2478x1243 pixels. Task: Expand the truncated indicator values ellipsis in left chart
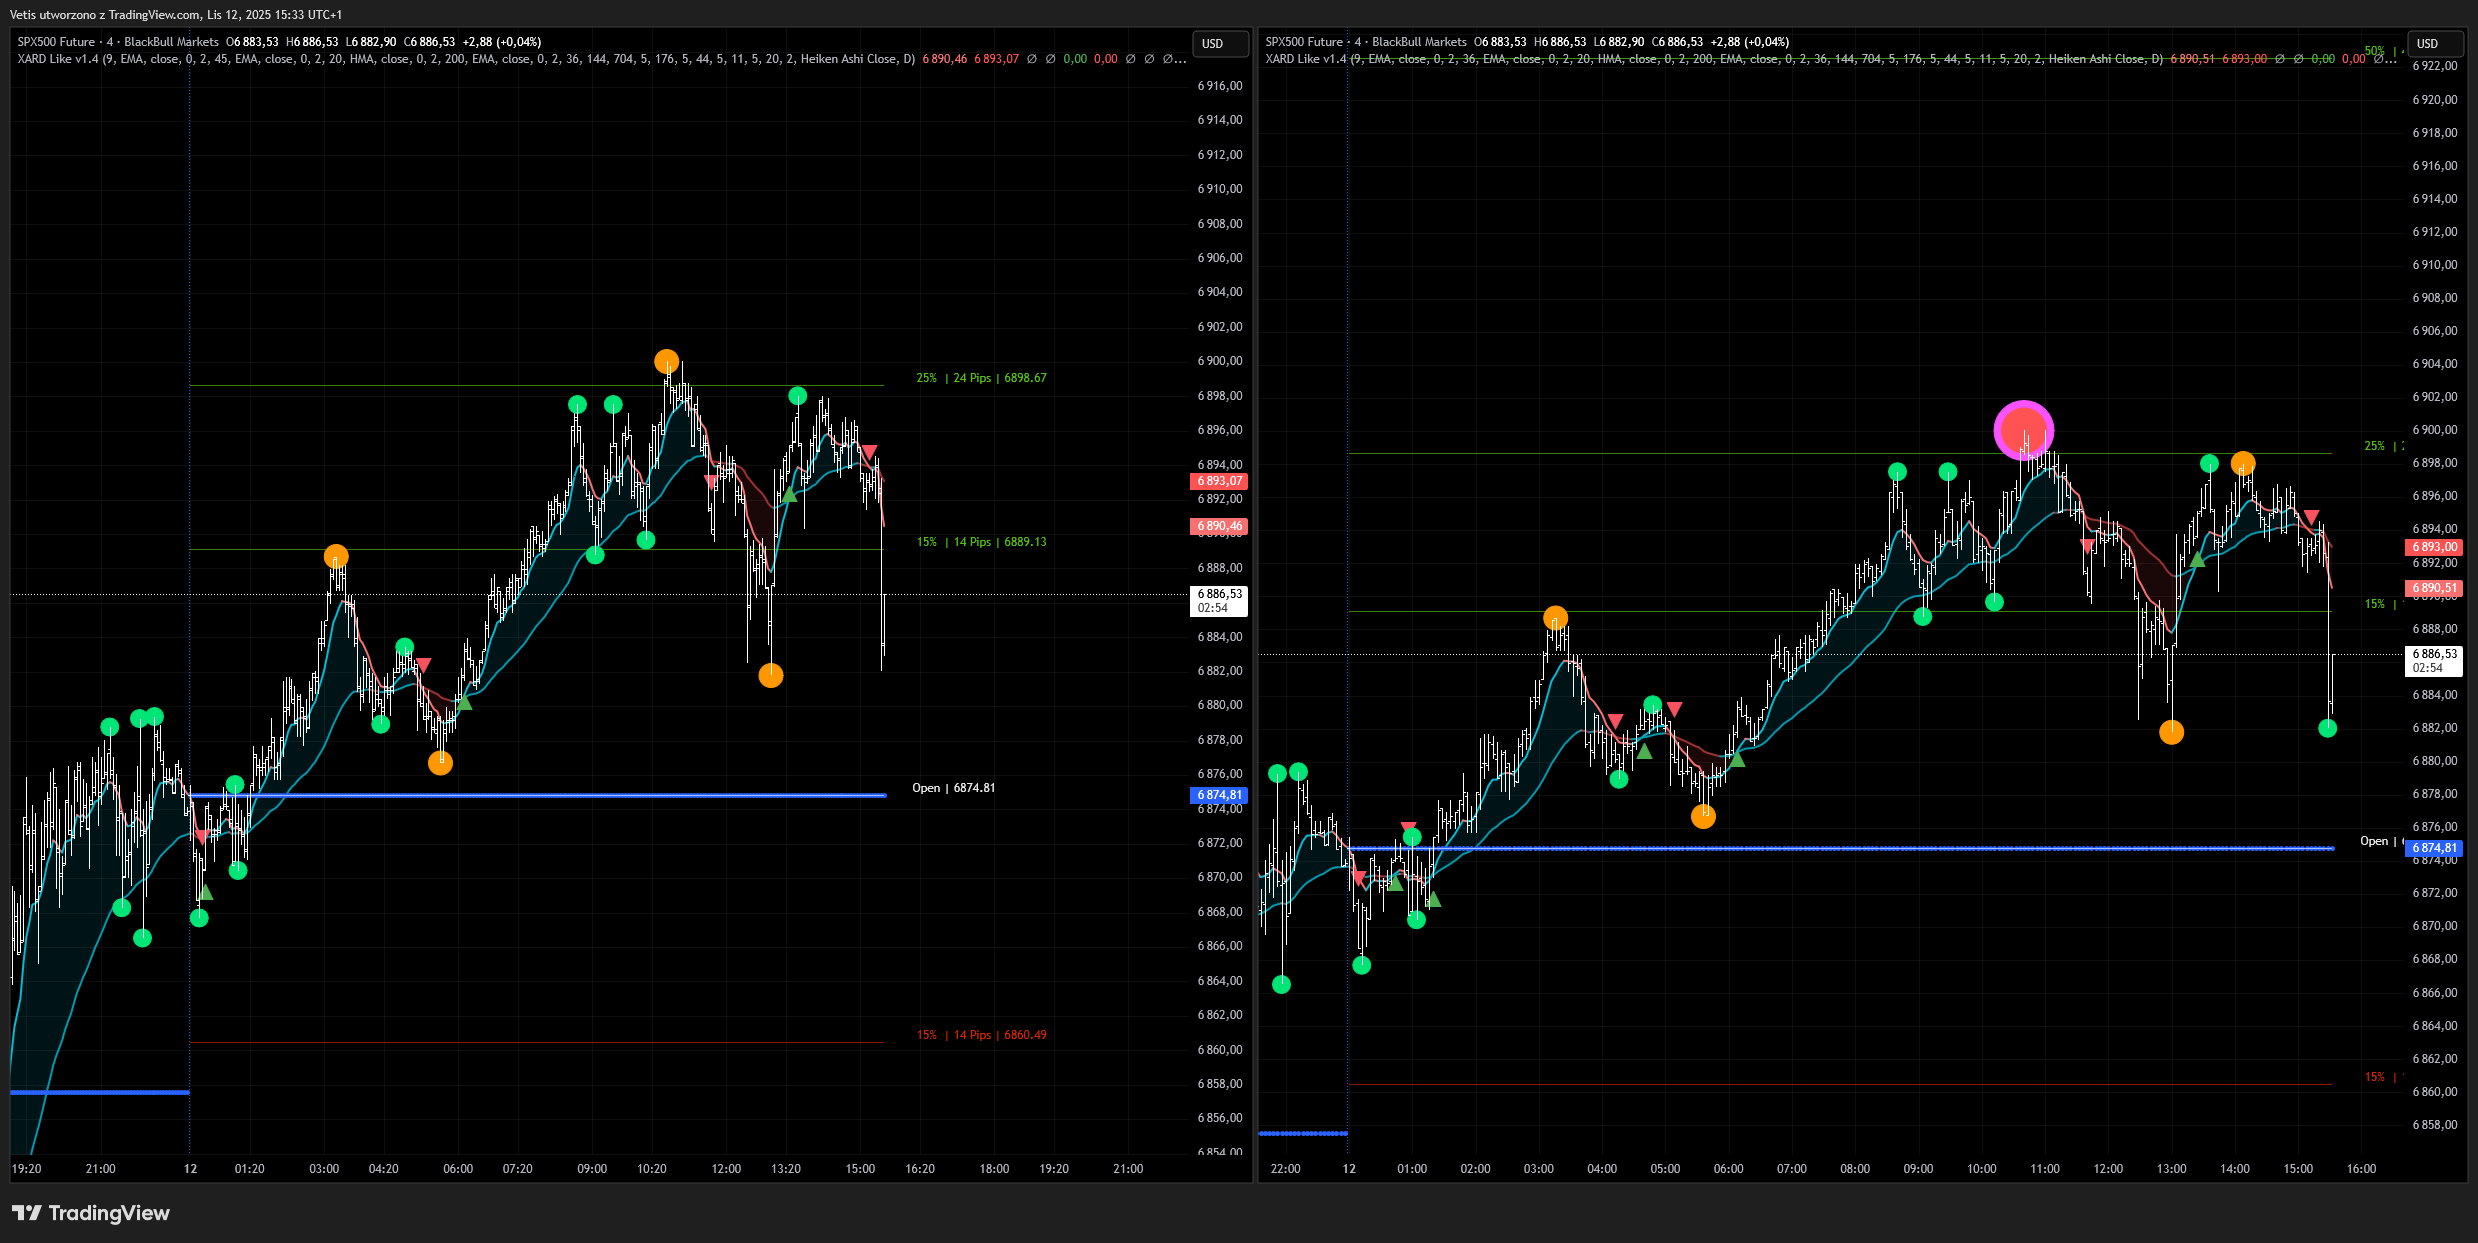pyautogui.click(x=1182, y=59)
